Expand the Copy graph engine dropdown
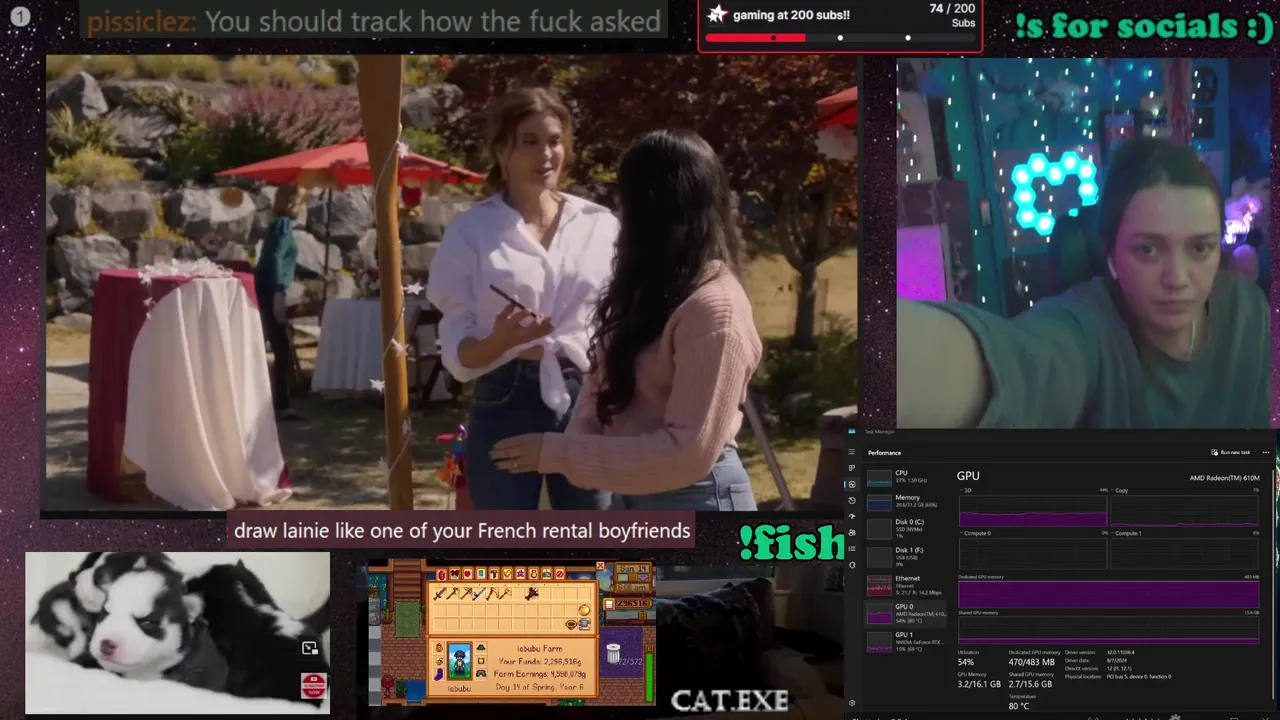Screen dimensions: 1280x720 point(1121,490)
